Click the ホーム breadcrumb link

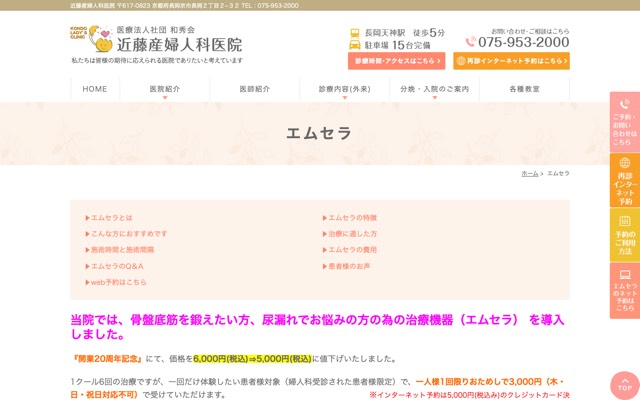point(530,173)
